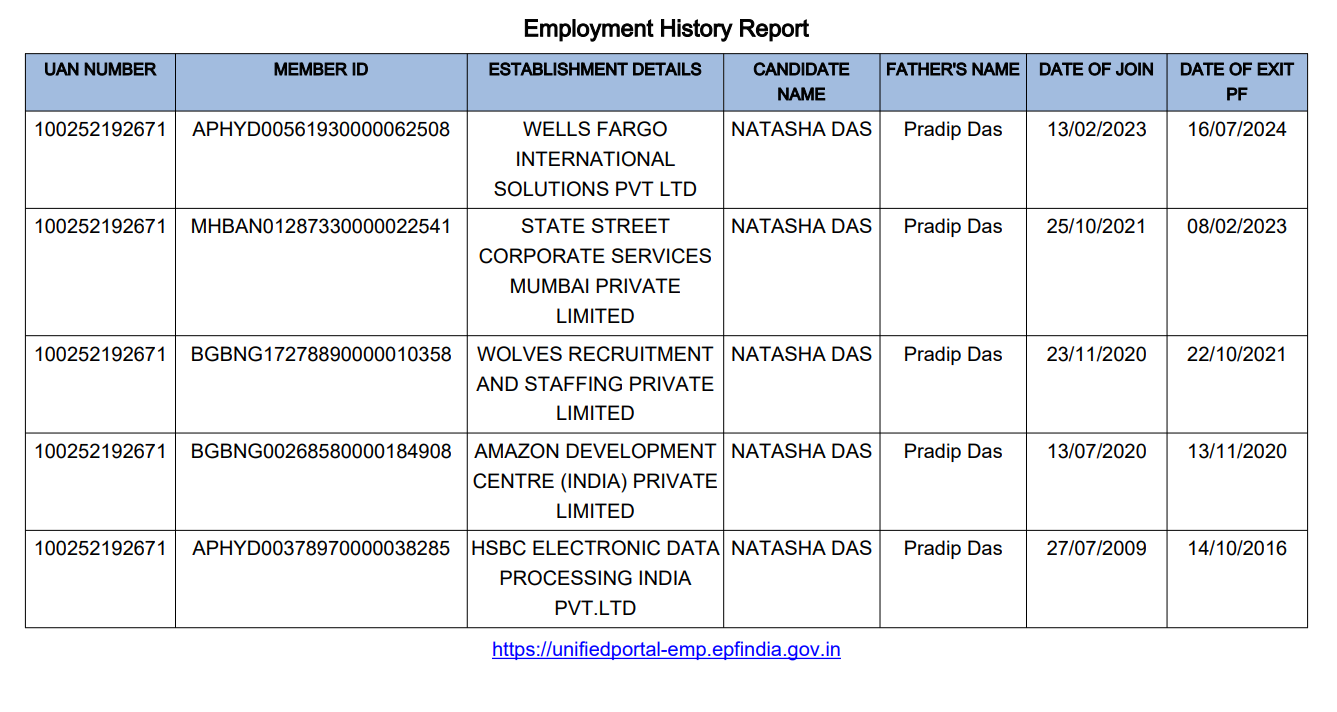The width and height of the screenshot is (1337, 712).
Task: Select the ESTABLISHMENT DETAILS column header
Action: (x=595, y=70)
